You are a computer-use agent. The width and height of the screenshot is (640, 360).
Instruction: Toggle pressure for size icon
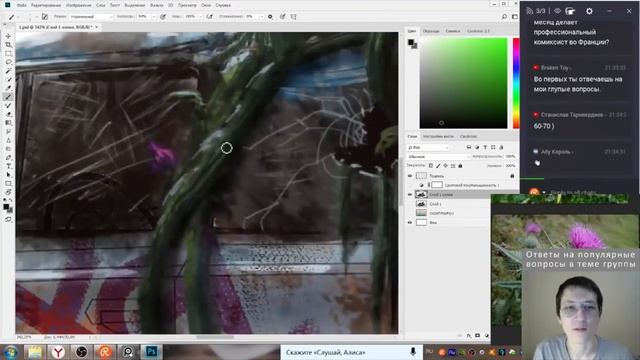pos(282,17)
